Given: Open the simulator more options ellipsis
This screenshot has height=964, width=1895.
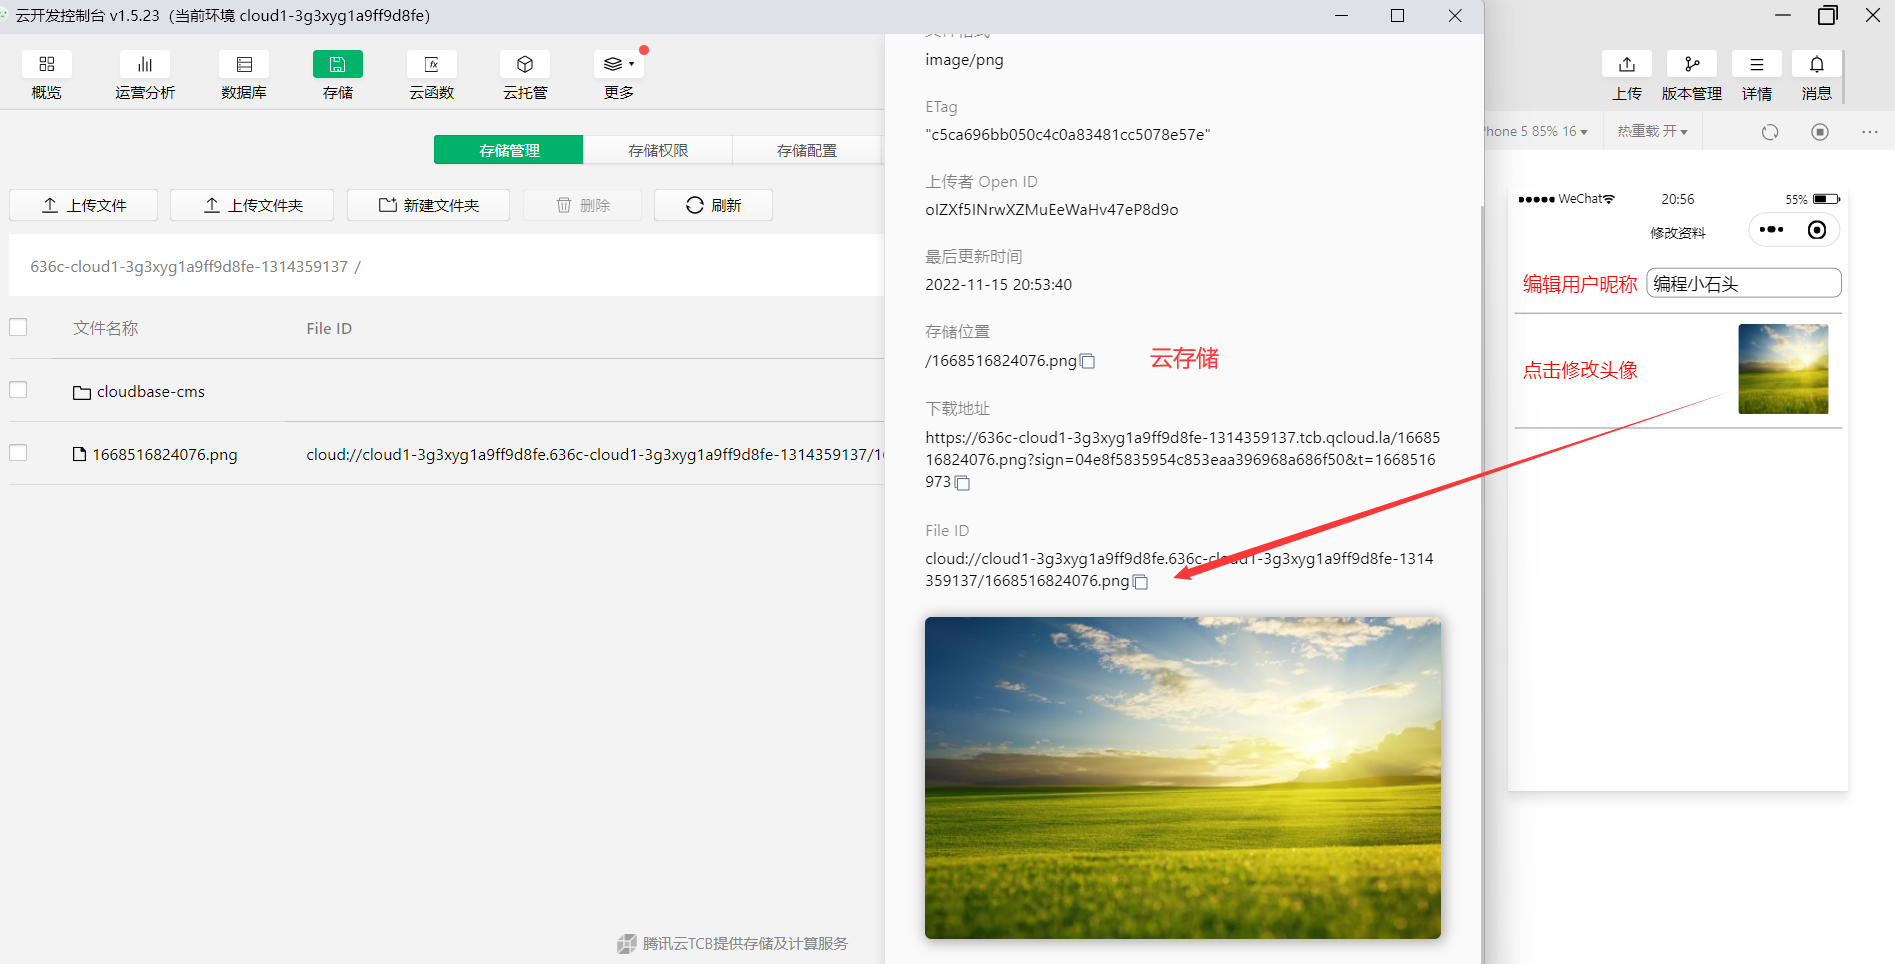Looking at the screenshot, I should tap(1870, 132).
